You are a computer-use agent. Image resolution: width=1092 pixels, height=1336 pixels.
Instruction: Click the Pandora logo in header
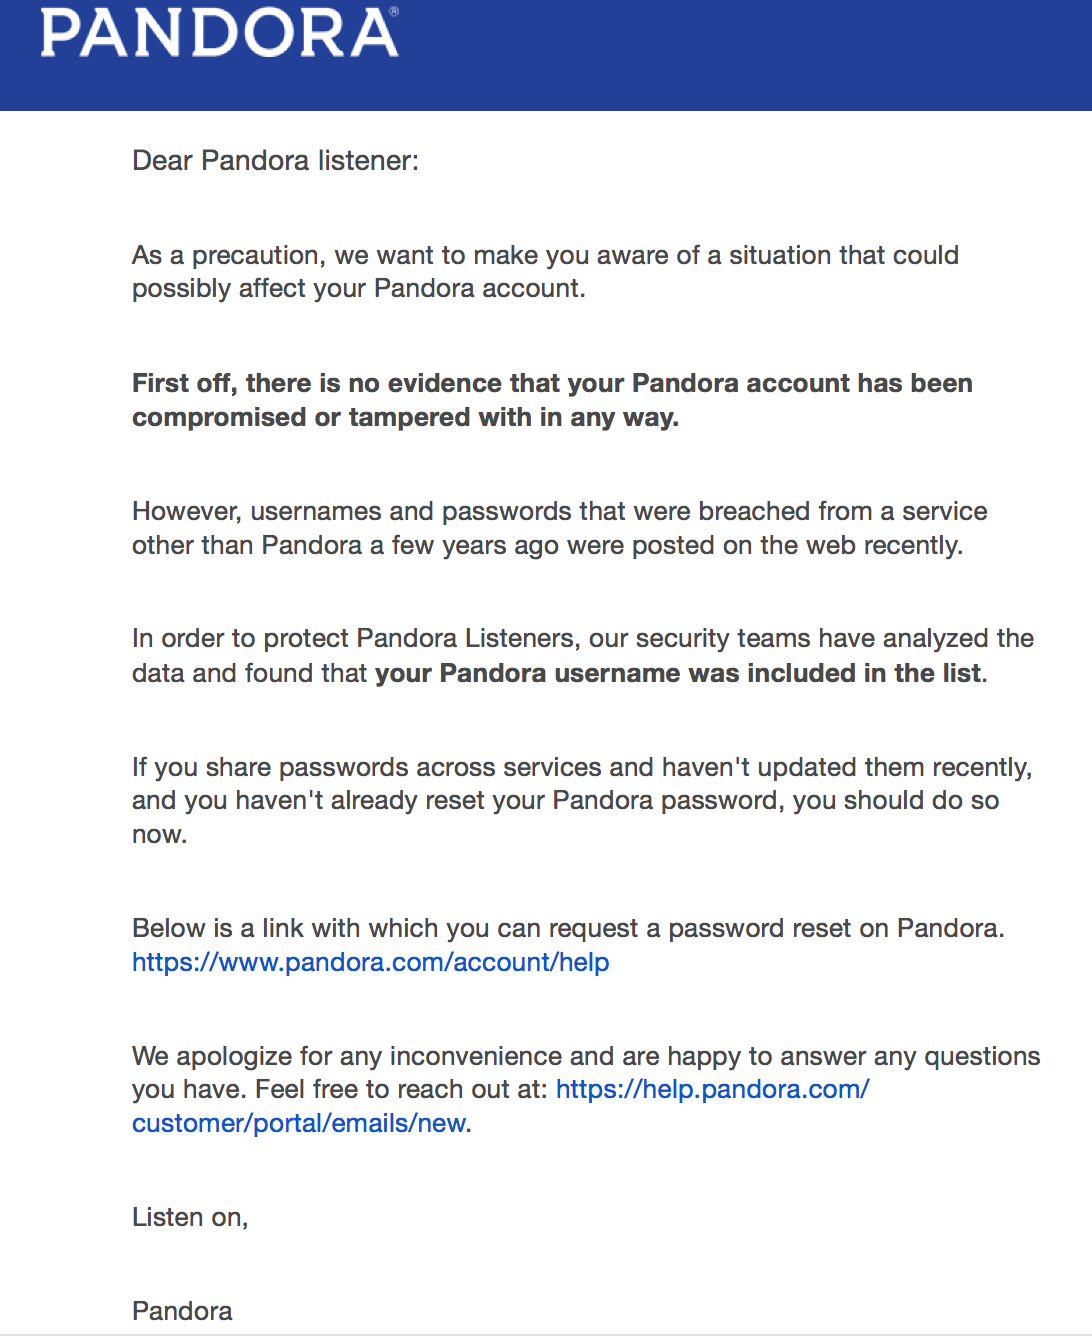click(x=219, y=33)
